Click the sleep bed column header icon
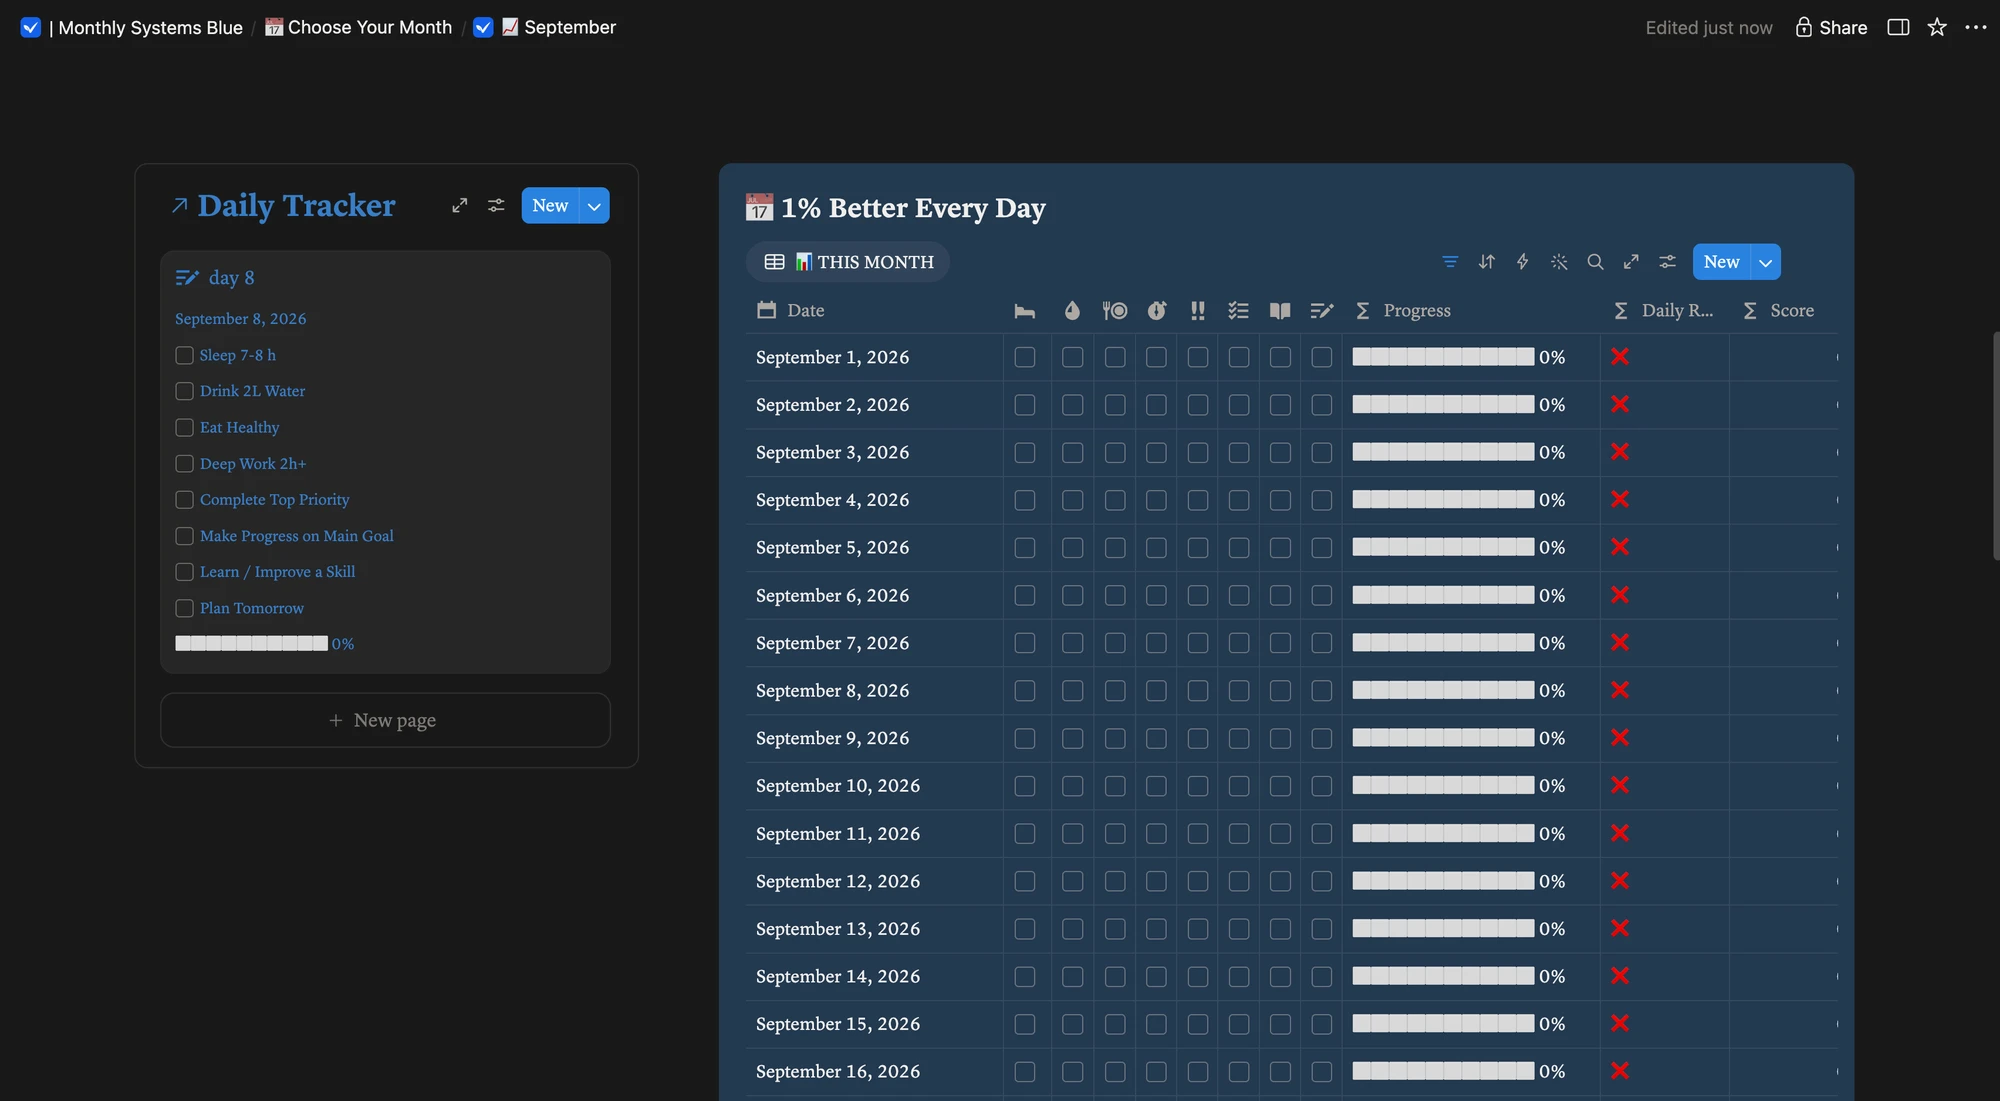This screenshot has width=2000, height=1101. [x=1025, y=311]
